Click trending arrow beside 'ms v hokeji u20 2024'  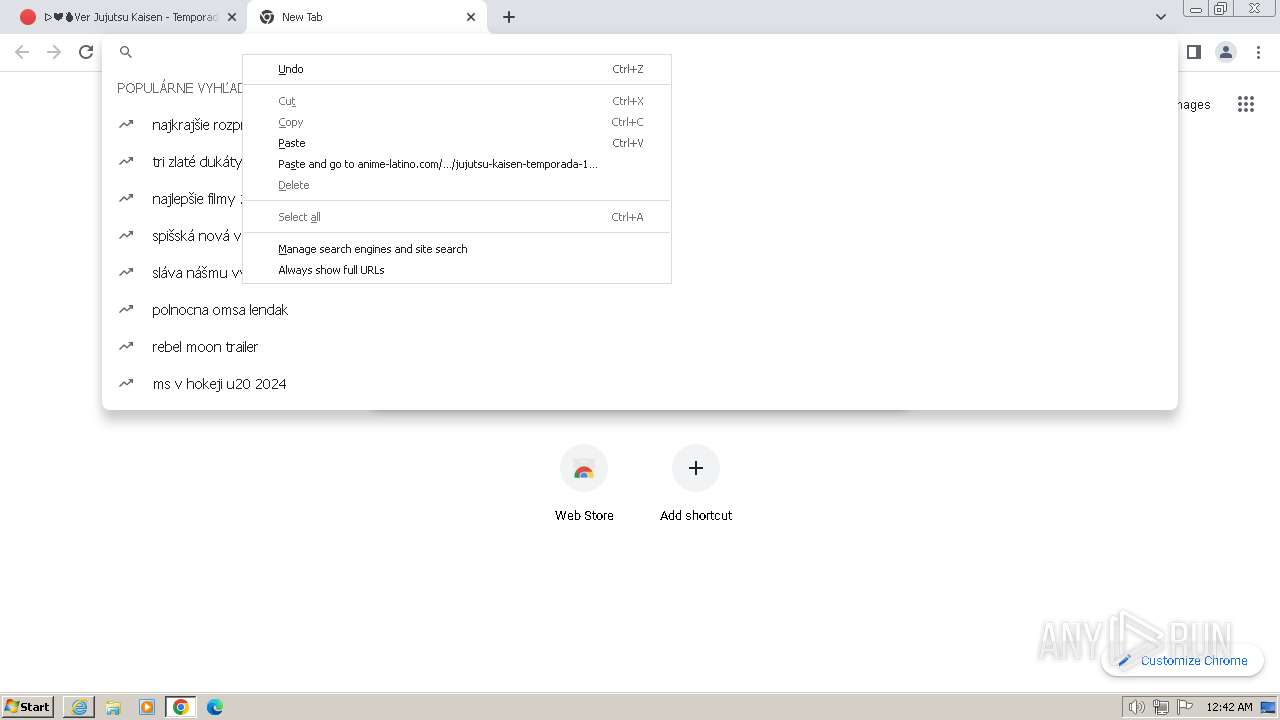(126, 383)
